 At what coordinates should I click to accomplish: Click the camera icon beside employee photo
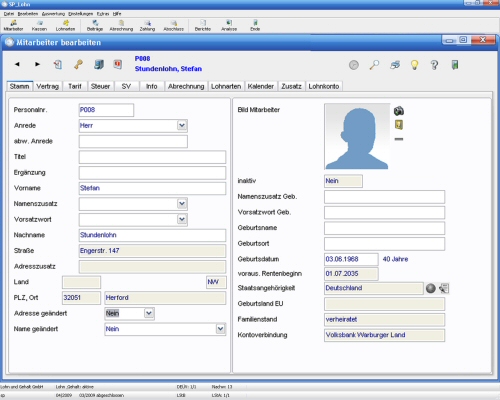[399, 111]
